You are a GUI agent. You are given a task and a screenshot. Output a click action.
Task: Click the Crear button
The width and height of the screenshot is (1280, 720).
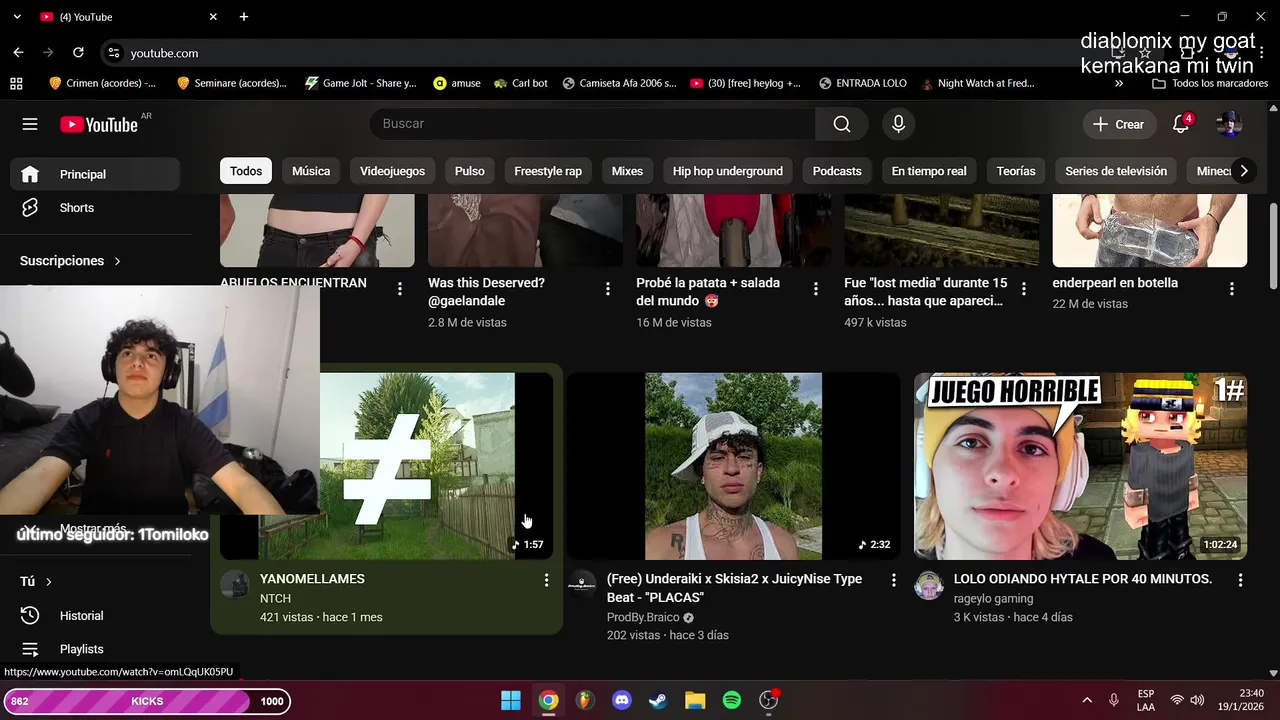pos(1119,124)
